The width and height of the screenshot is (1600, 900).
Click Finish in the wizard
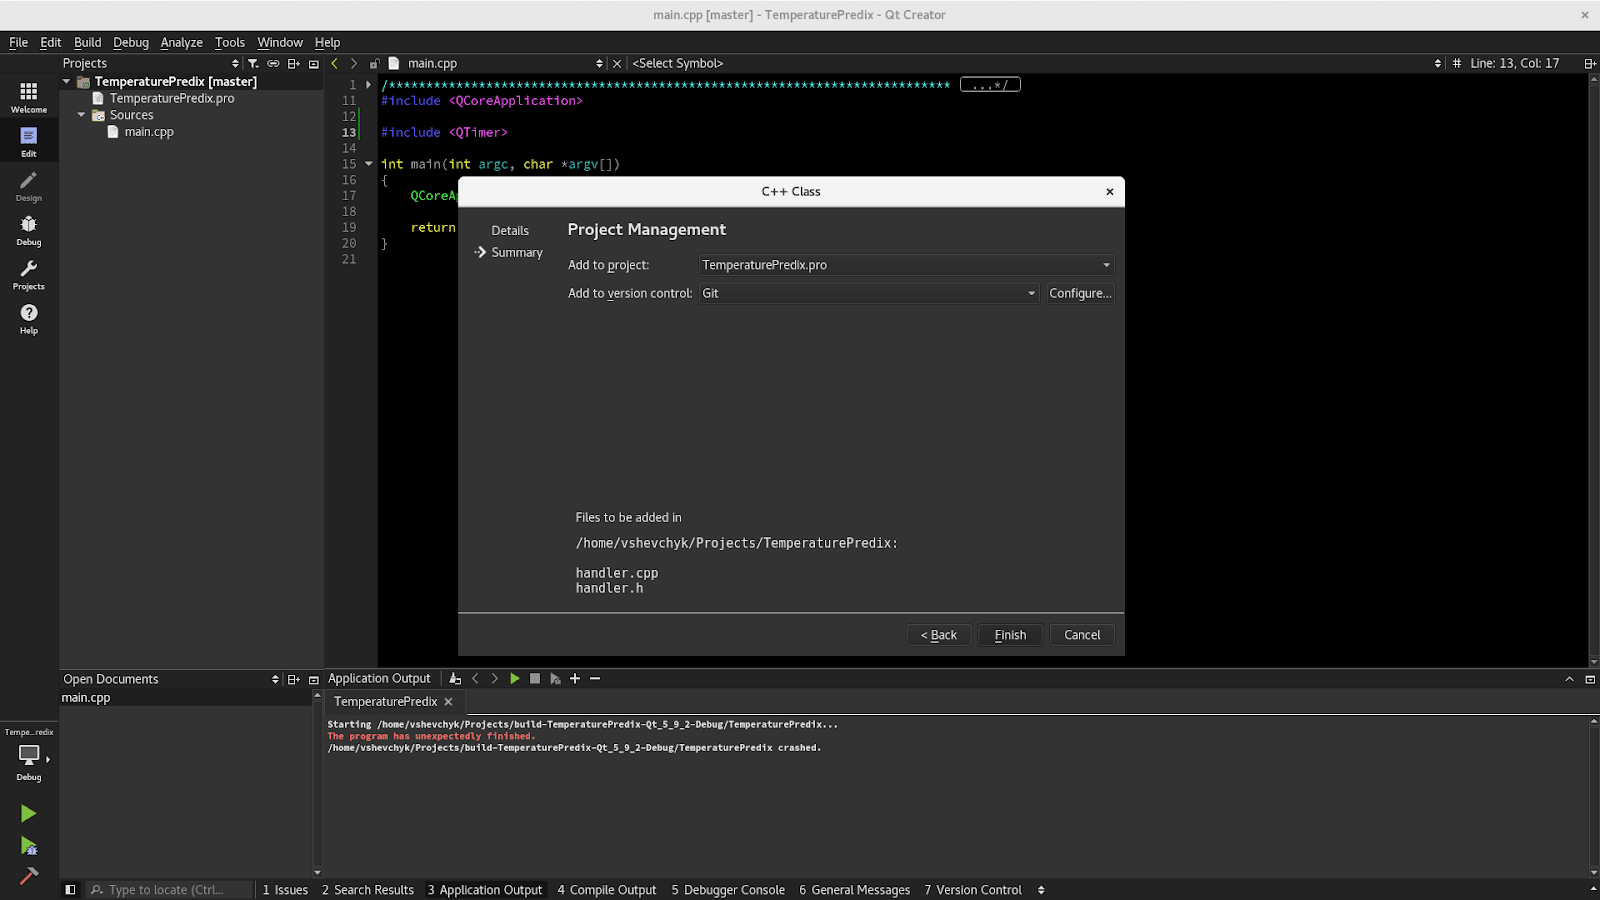(x=1010, y=635)
